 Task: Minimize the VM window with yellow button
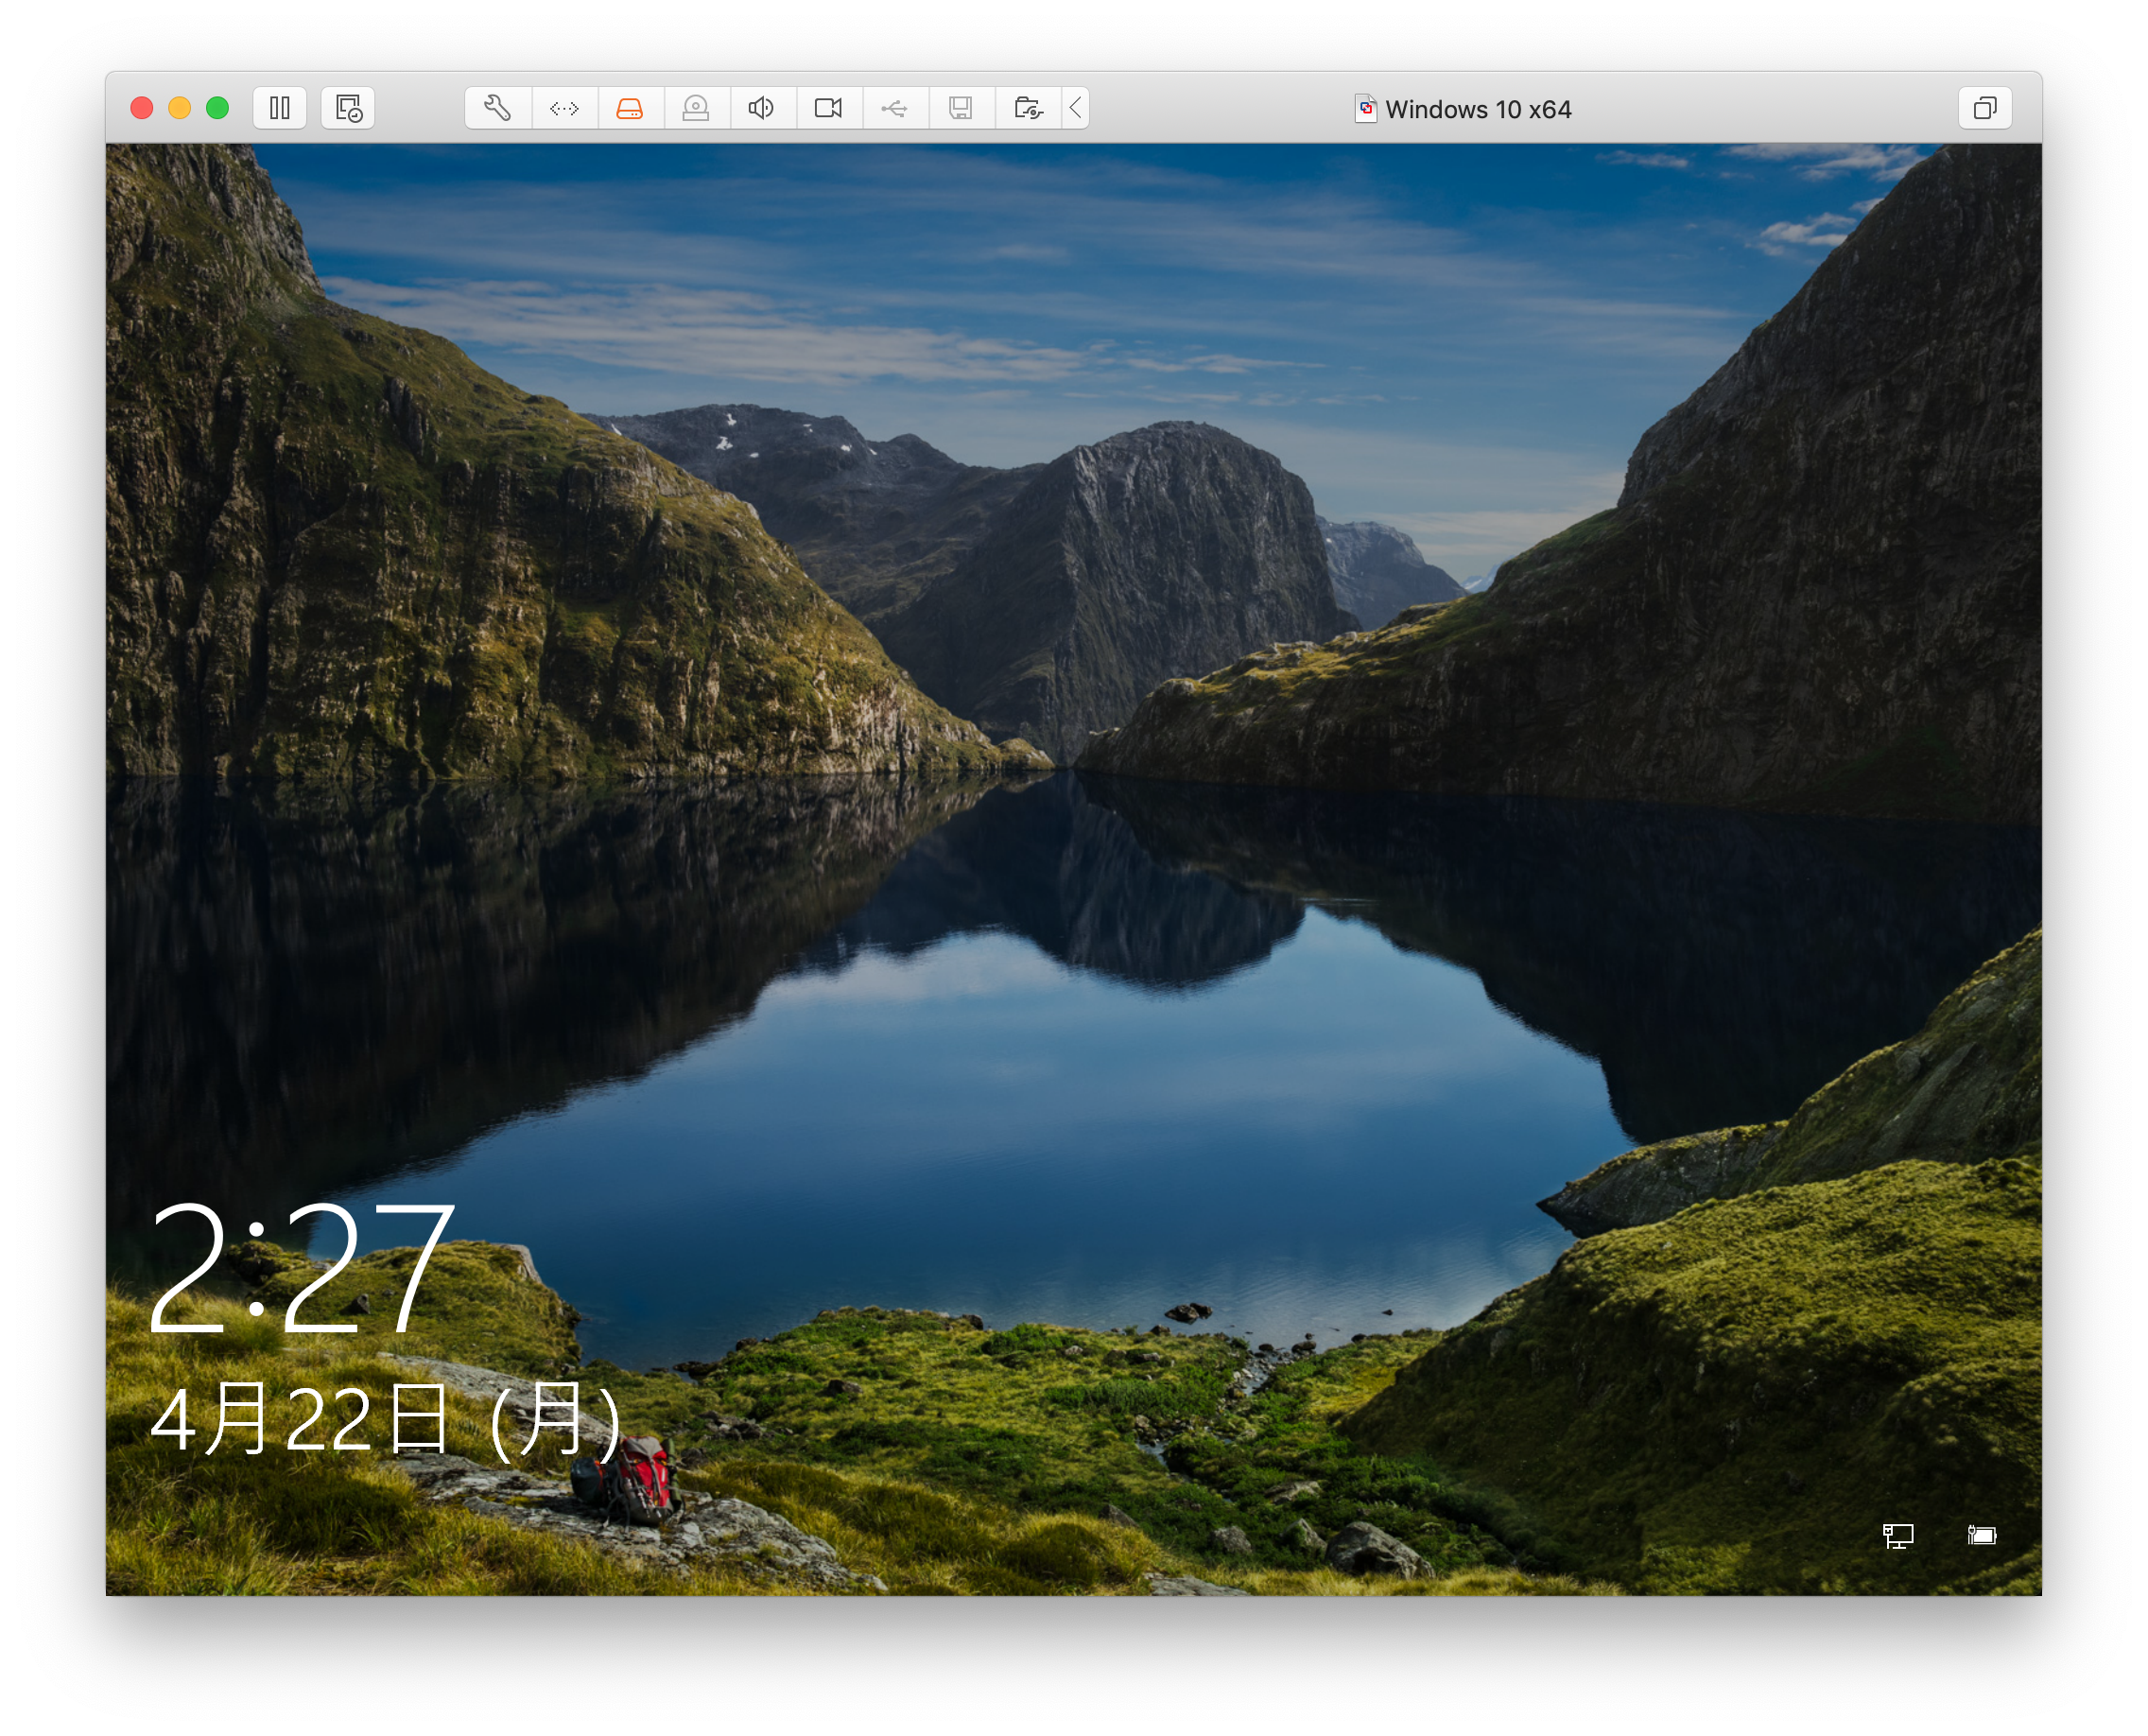[x=180, y=108]
